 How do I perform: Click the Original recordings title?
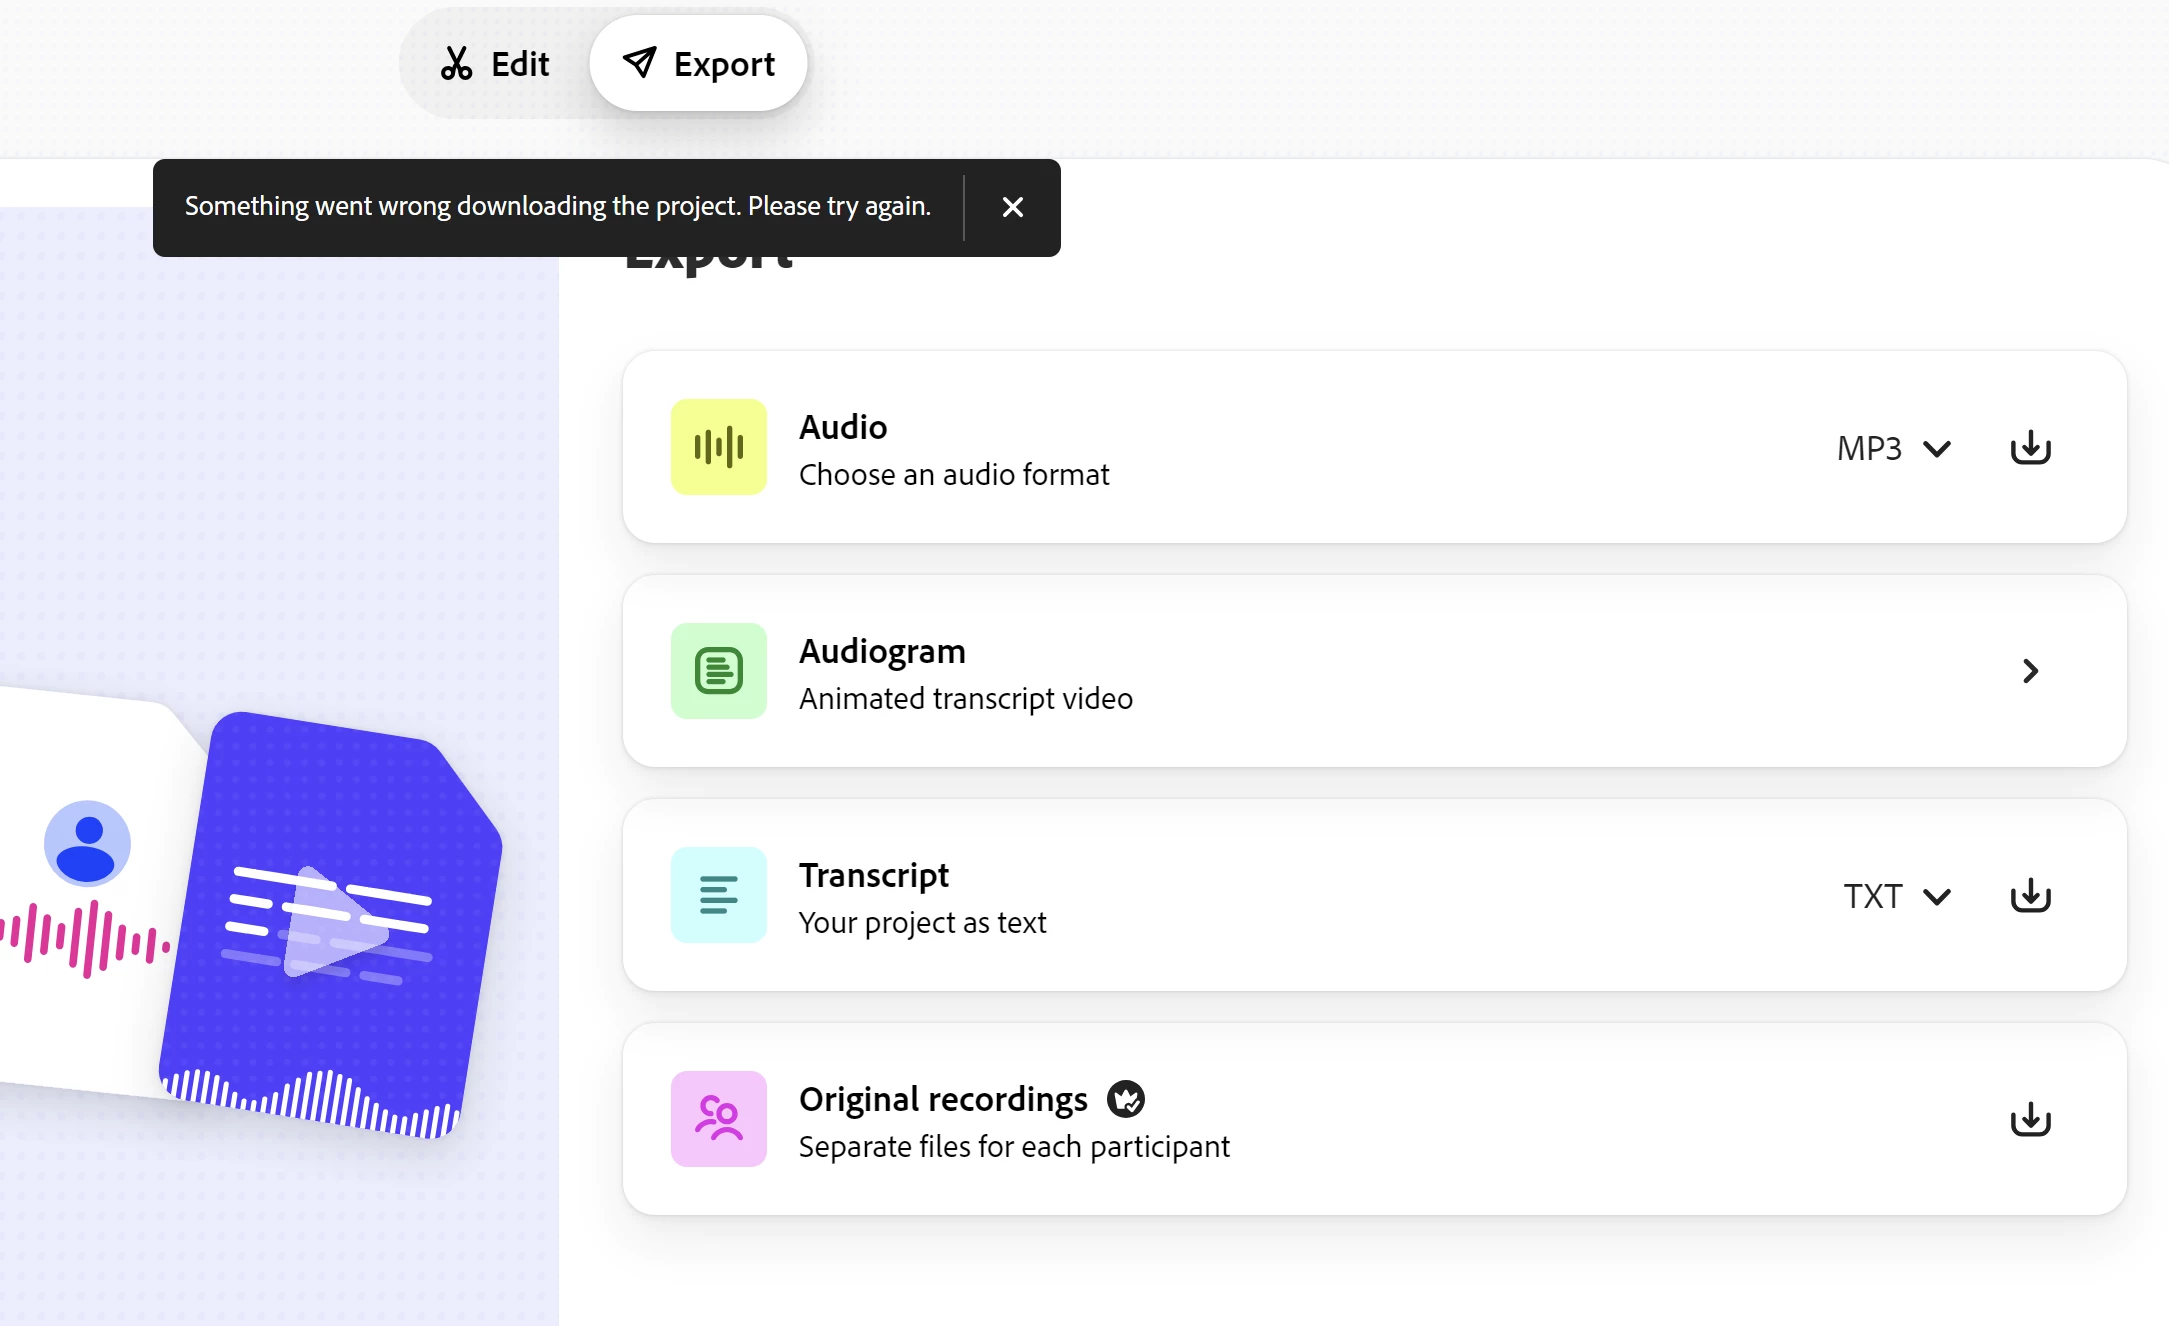tap(942, 1099)
